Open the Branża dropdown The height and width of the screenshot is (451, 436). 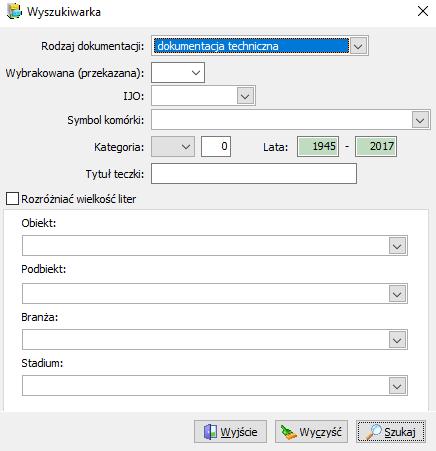(x=397, y=340)
